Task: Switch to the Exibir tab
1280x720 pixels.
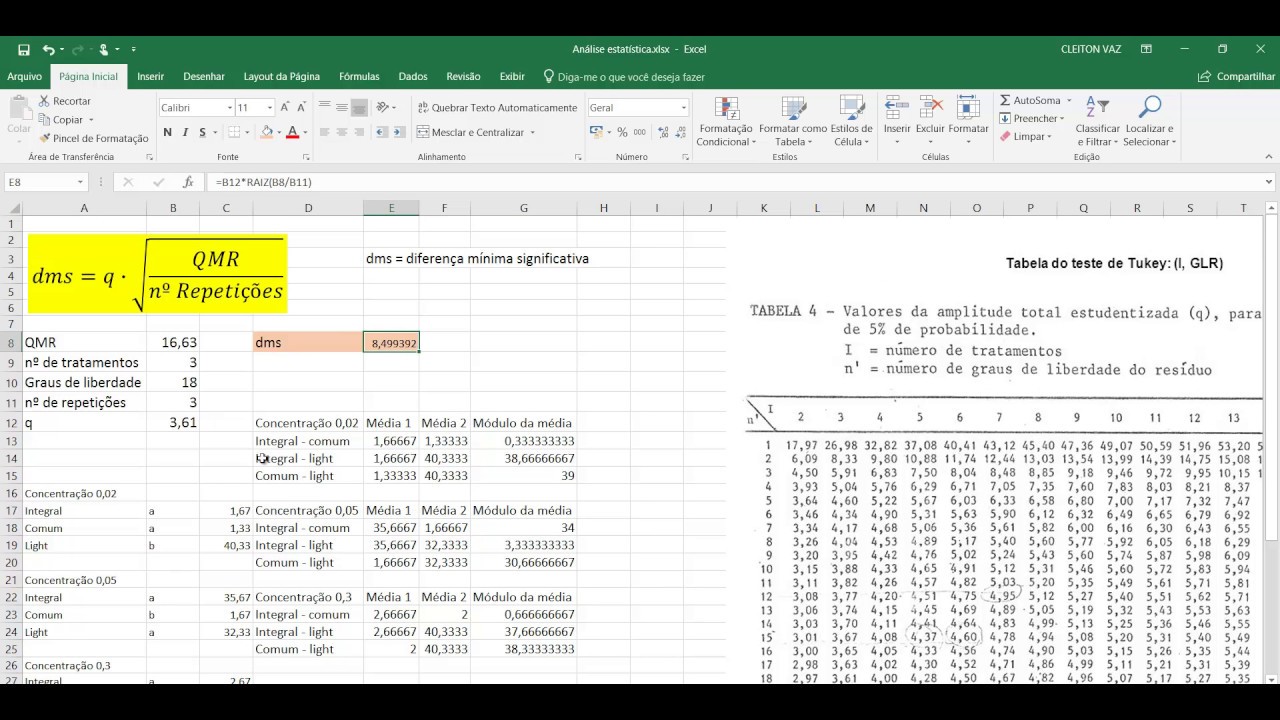Action: (512, 76)
